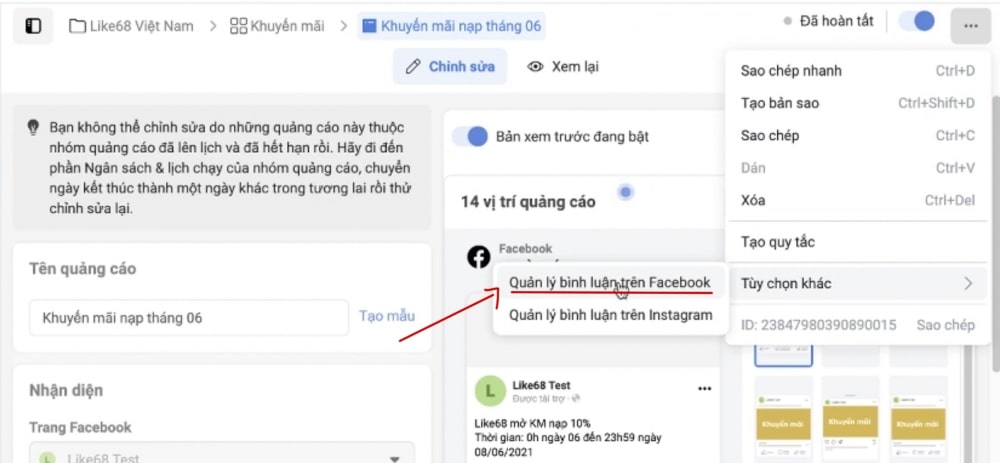
Task: Choose Tạo bản sao from menu
Action: tap(857, 103)
